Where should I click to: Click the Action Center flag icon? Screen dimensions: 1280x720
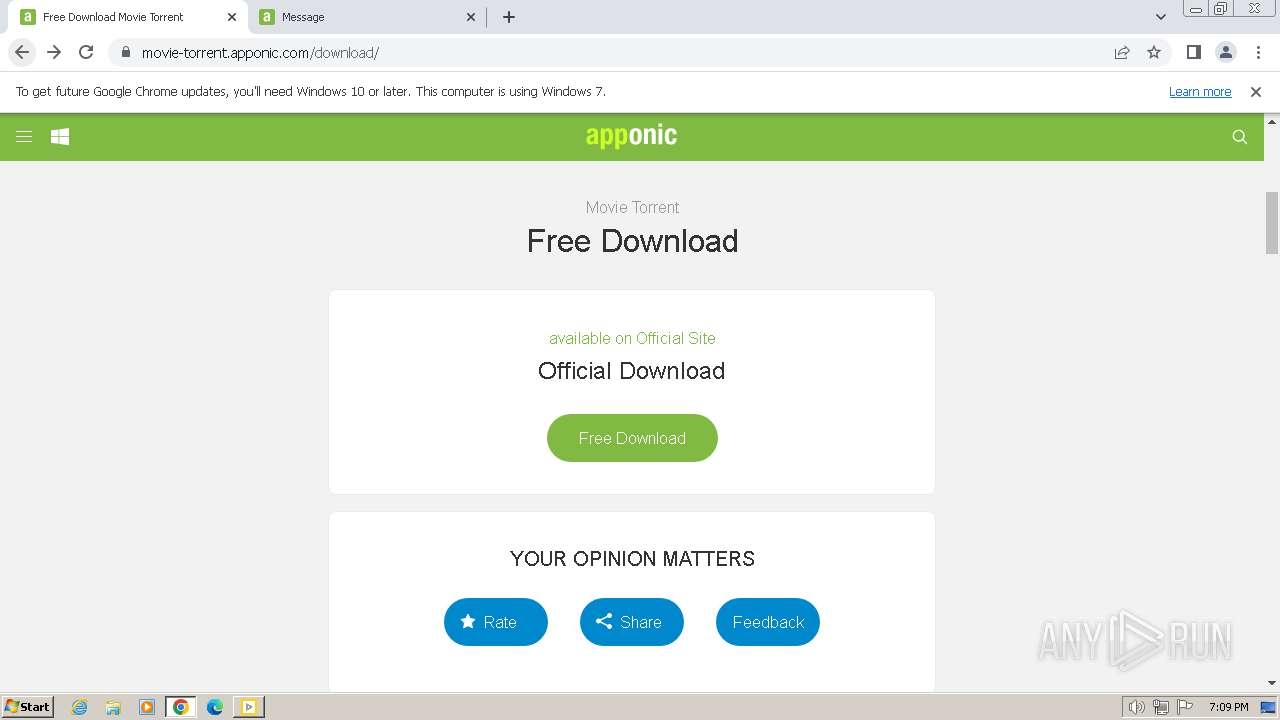[1185, 707]
